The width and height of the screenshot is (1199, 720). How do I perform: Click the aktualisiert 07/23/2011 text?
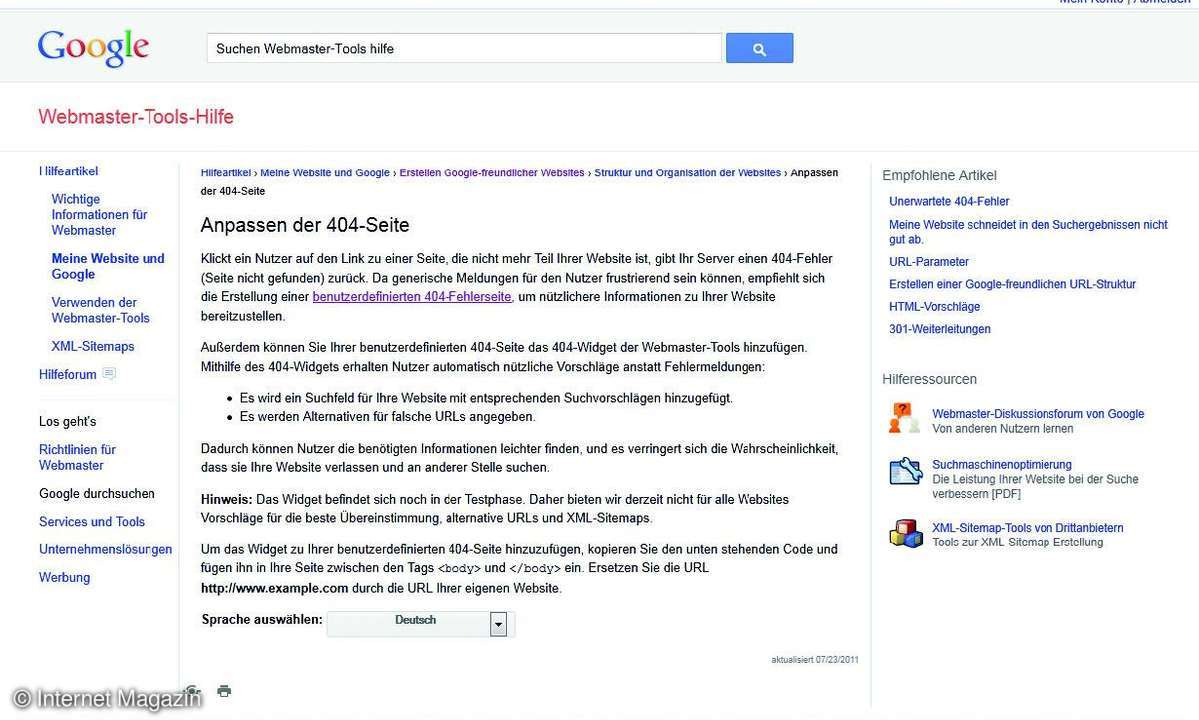click(x=814, y=660)
